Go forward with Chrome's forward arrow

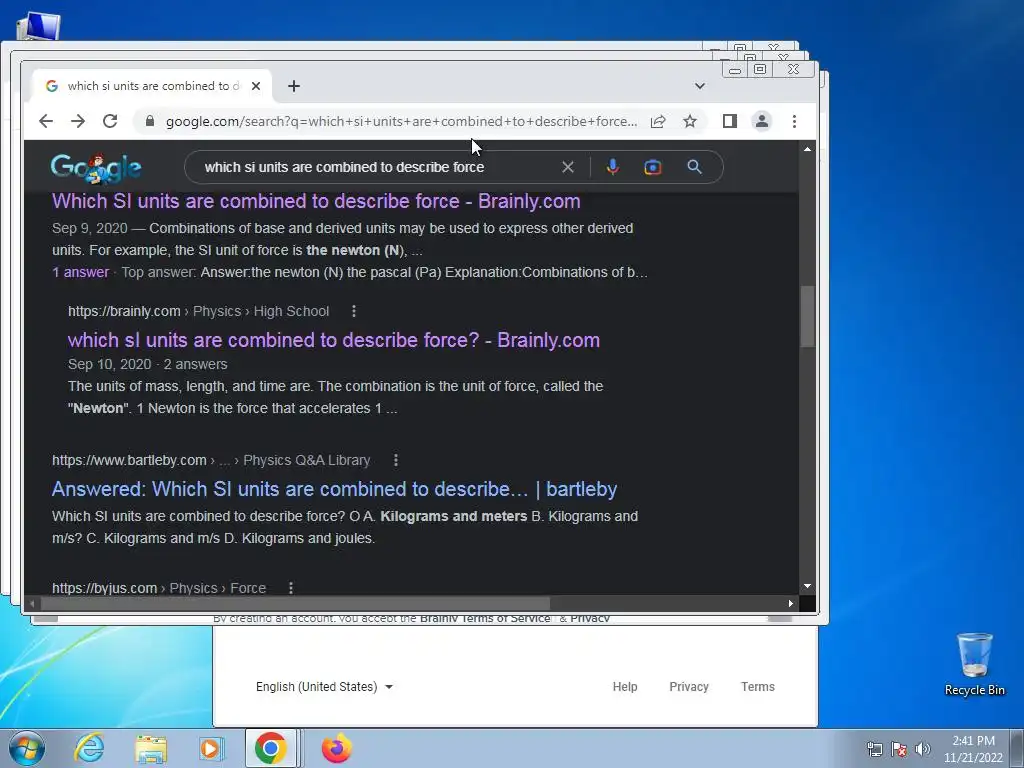pos(78,121)
